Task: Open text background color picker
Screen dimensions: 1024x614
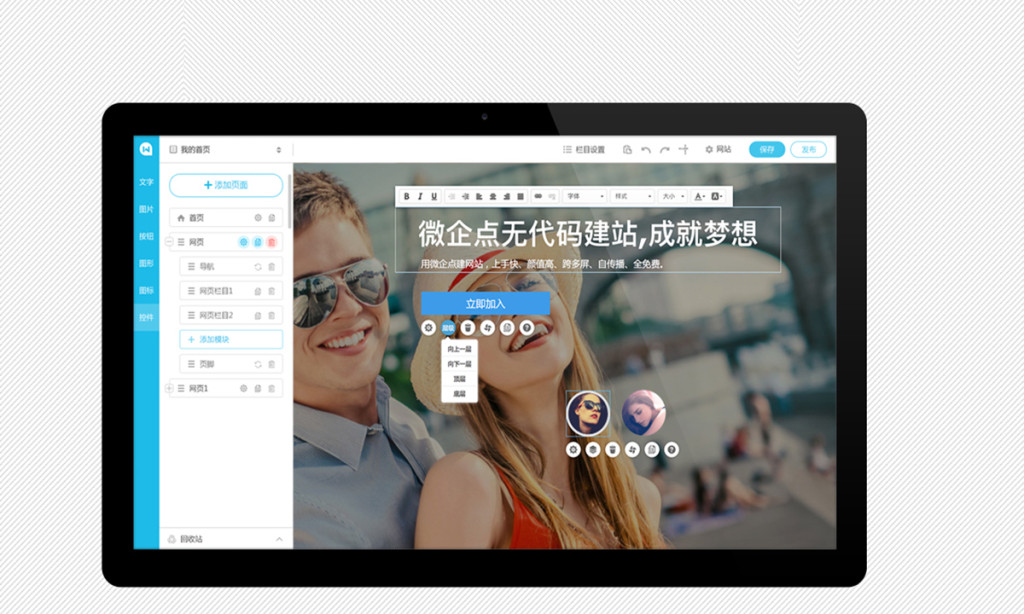Action: point(716,196)
